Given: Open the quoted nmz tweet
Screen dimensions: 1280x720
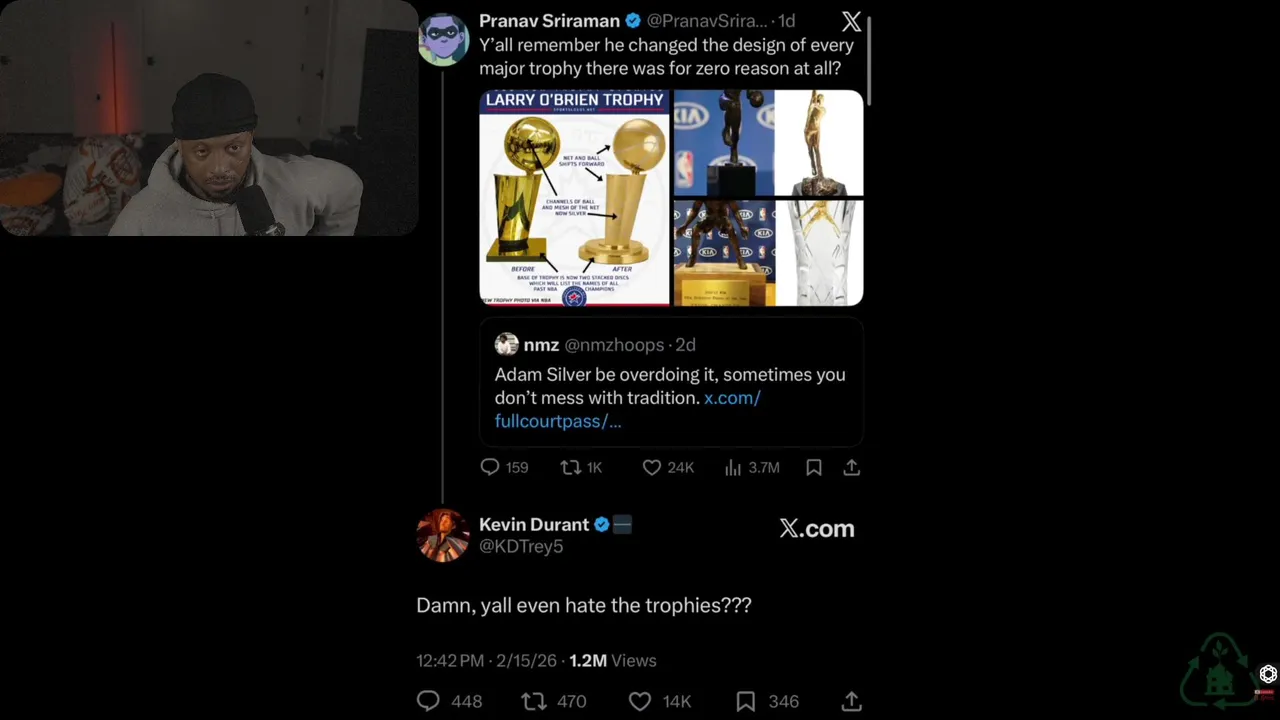Looking at the screenshot, I should pos(671,382).
